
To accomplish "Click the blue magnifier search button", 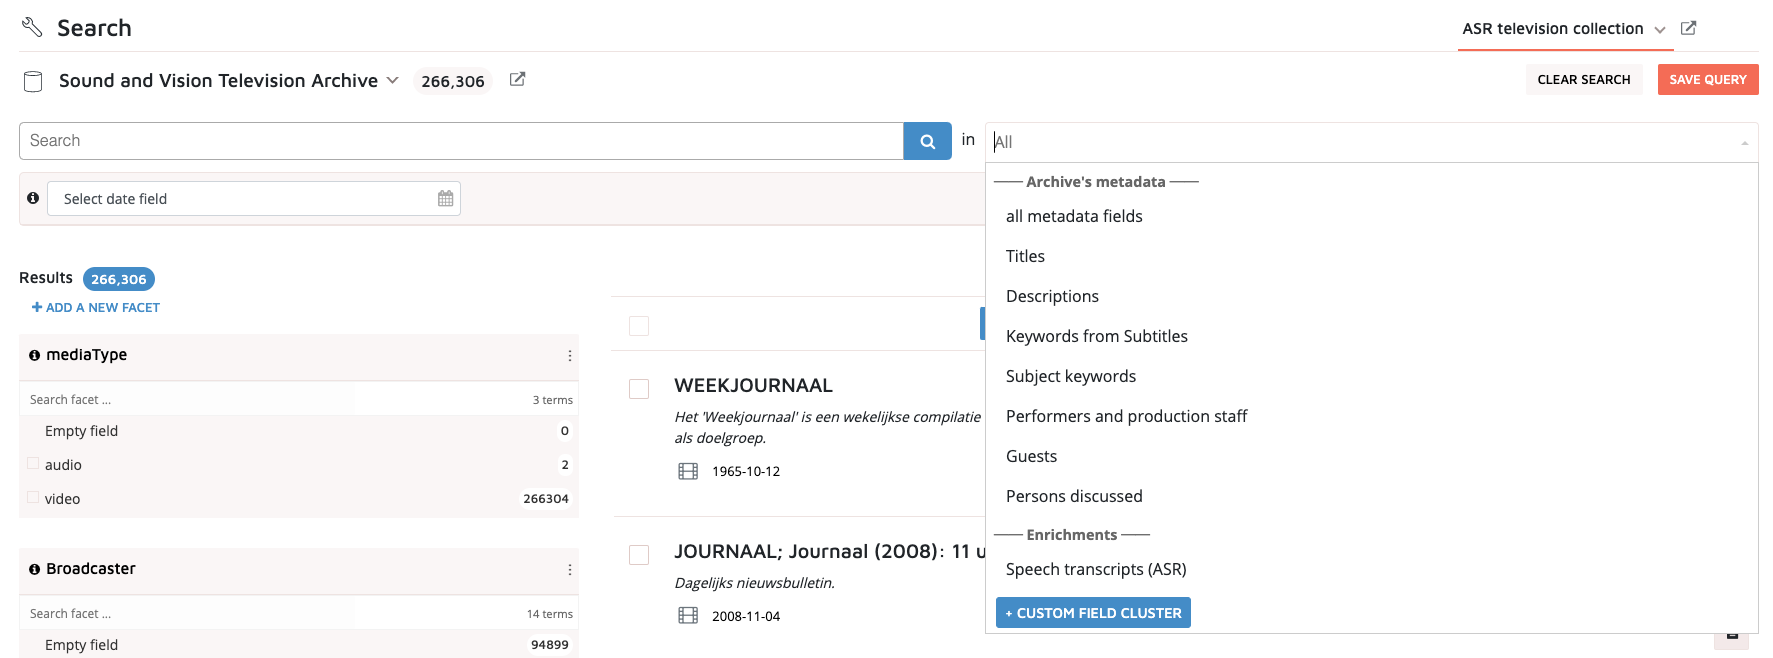I will pyautogui.click(x=927, y=141).
